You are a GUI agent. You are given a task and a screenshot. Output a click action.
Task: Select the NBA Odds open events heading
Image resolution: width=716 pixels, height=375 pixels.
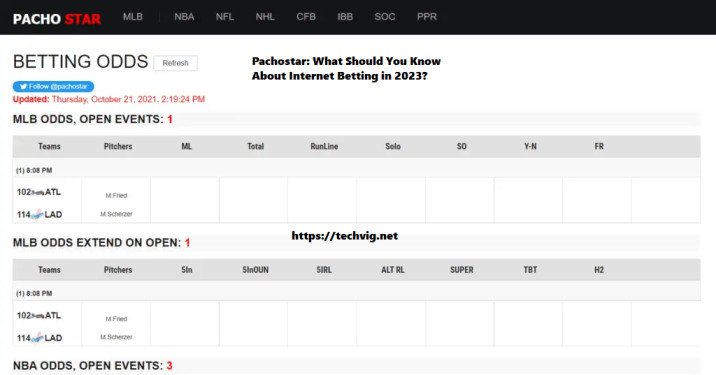point(93,365)
